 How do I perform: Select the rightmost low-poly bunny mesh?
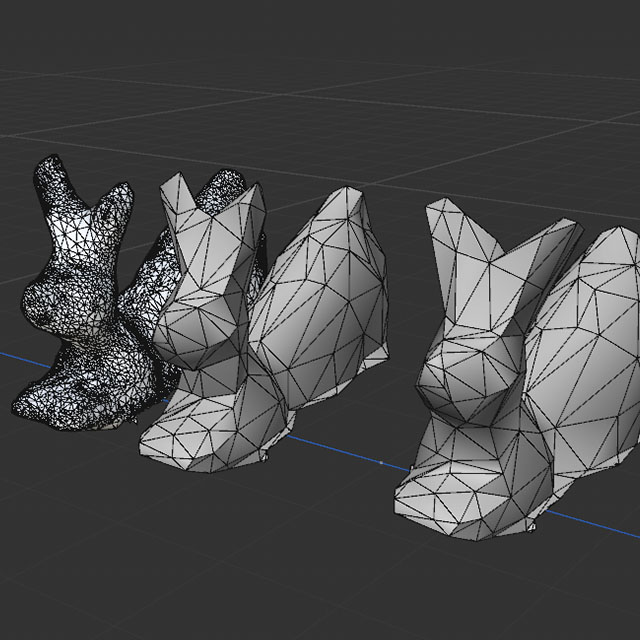pyautogui.click(x=518, y=369)
